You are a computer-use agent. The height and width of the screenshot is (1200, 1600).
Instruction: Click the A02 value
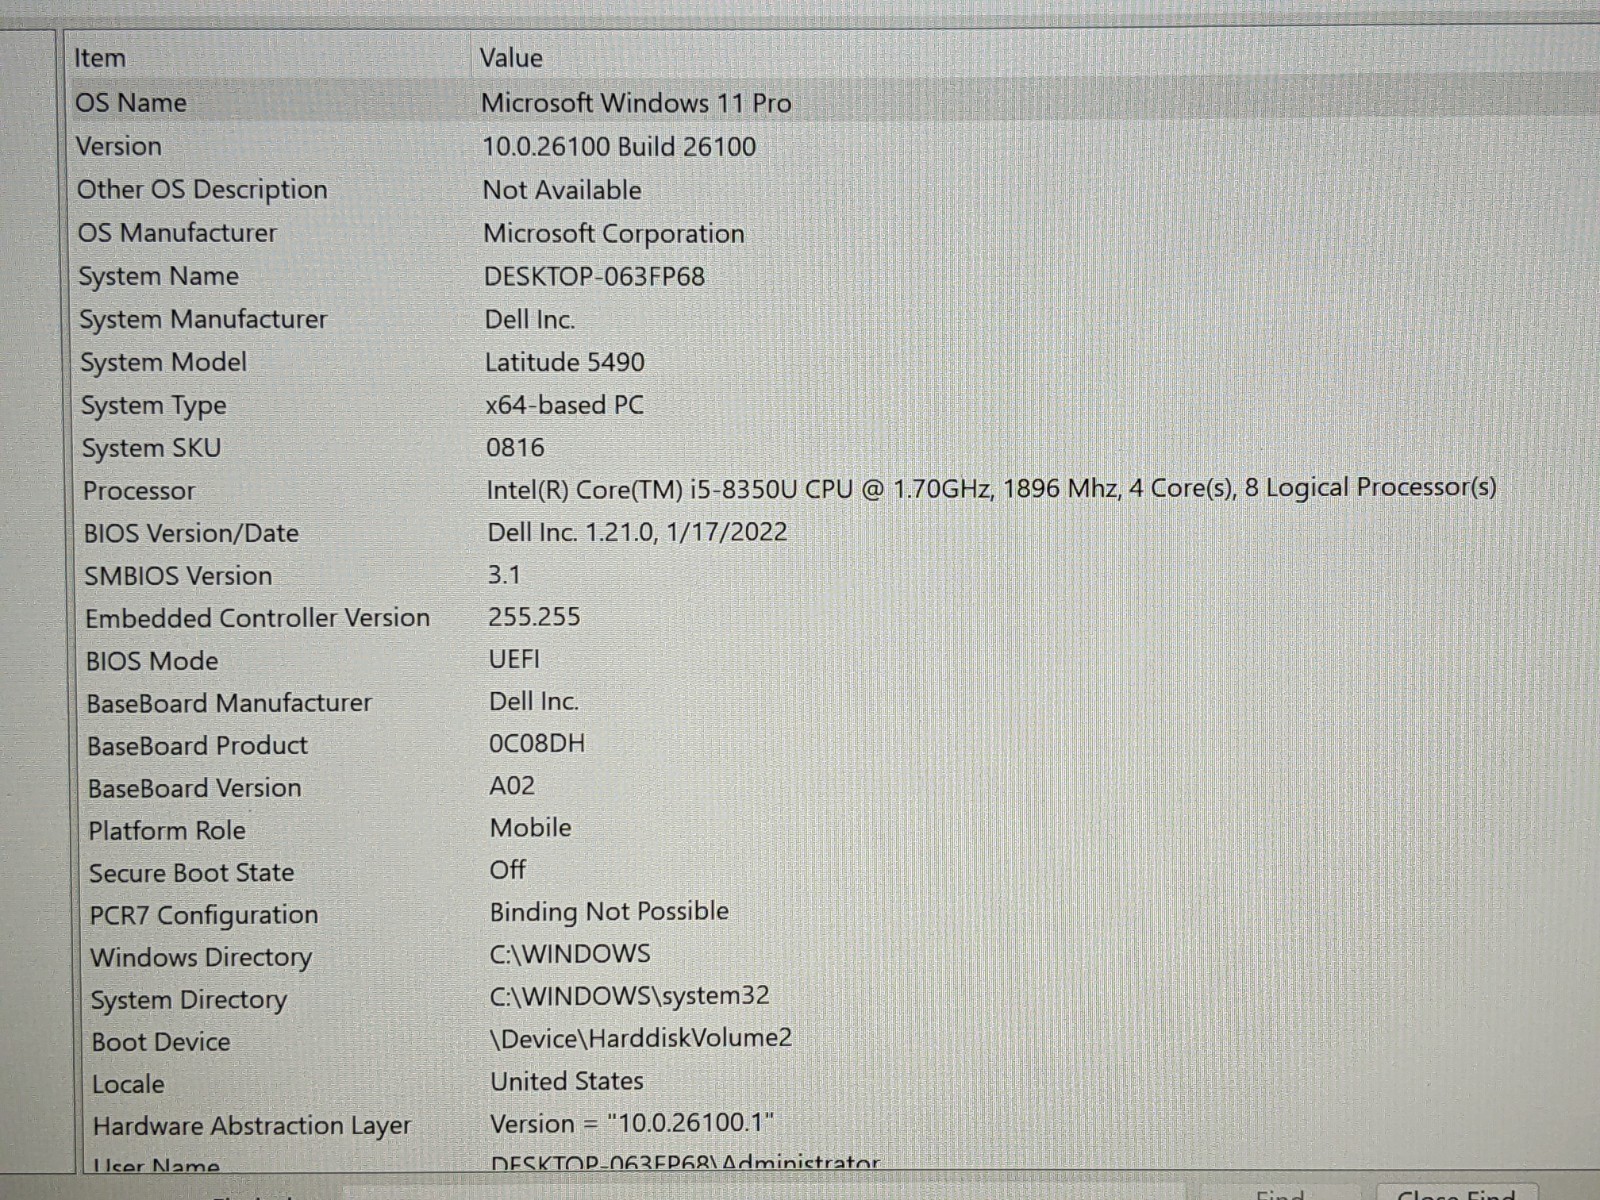click(x=512, y=786)
